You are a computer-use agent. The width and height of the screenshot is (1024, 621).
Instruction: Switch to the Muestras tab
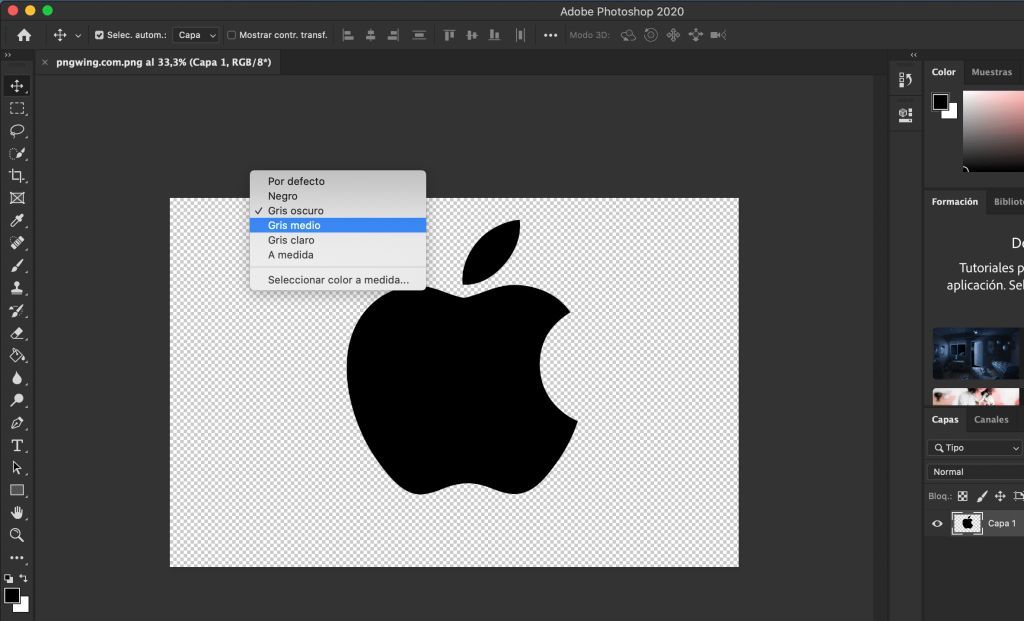click(x=991, y=72)
